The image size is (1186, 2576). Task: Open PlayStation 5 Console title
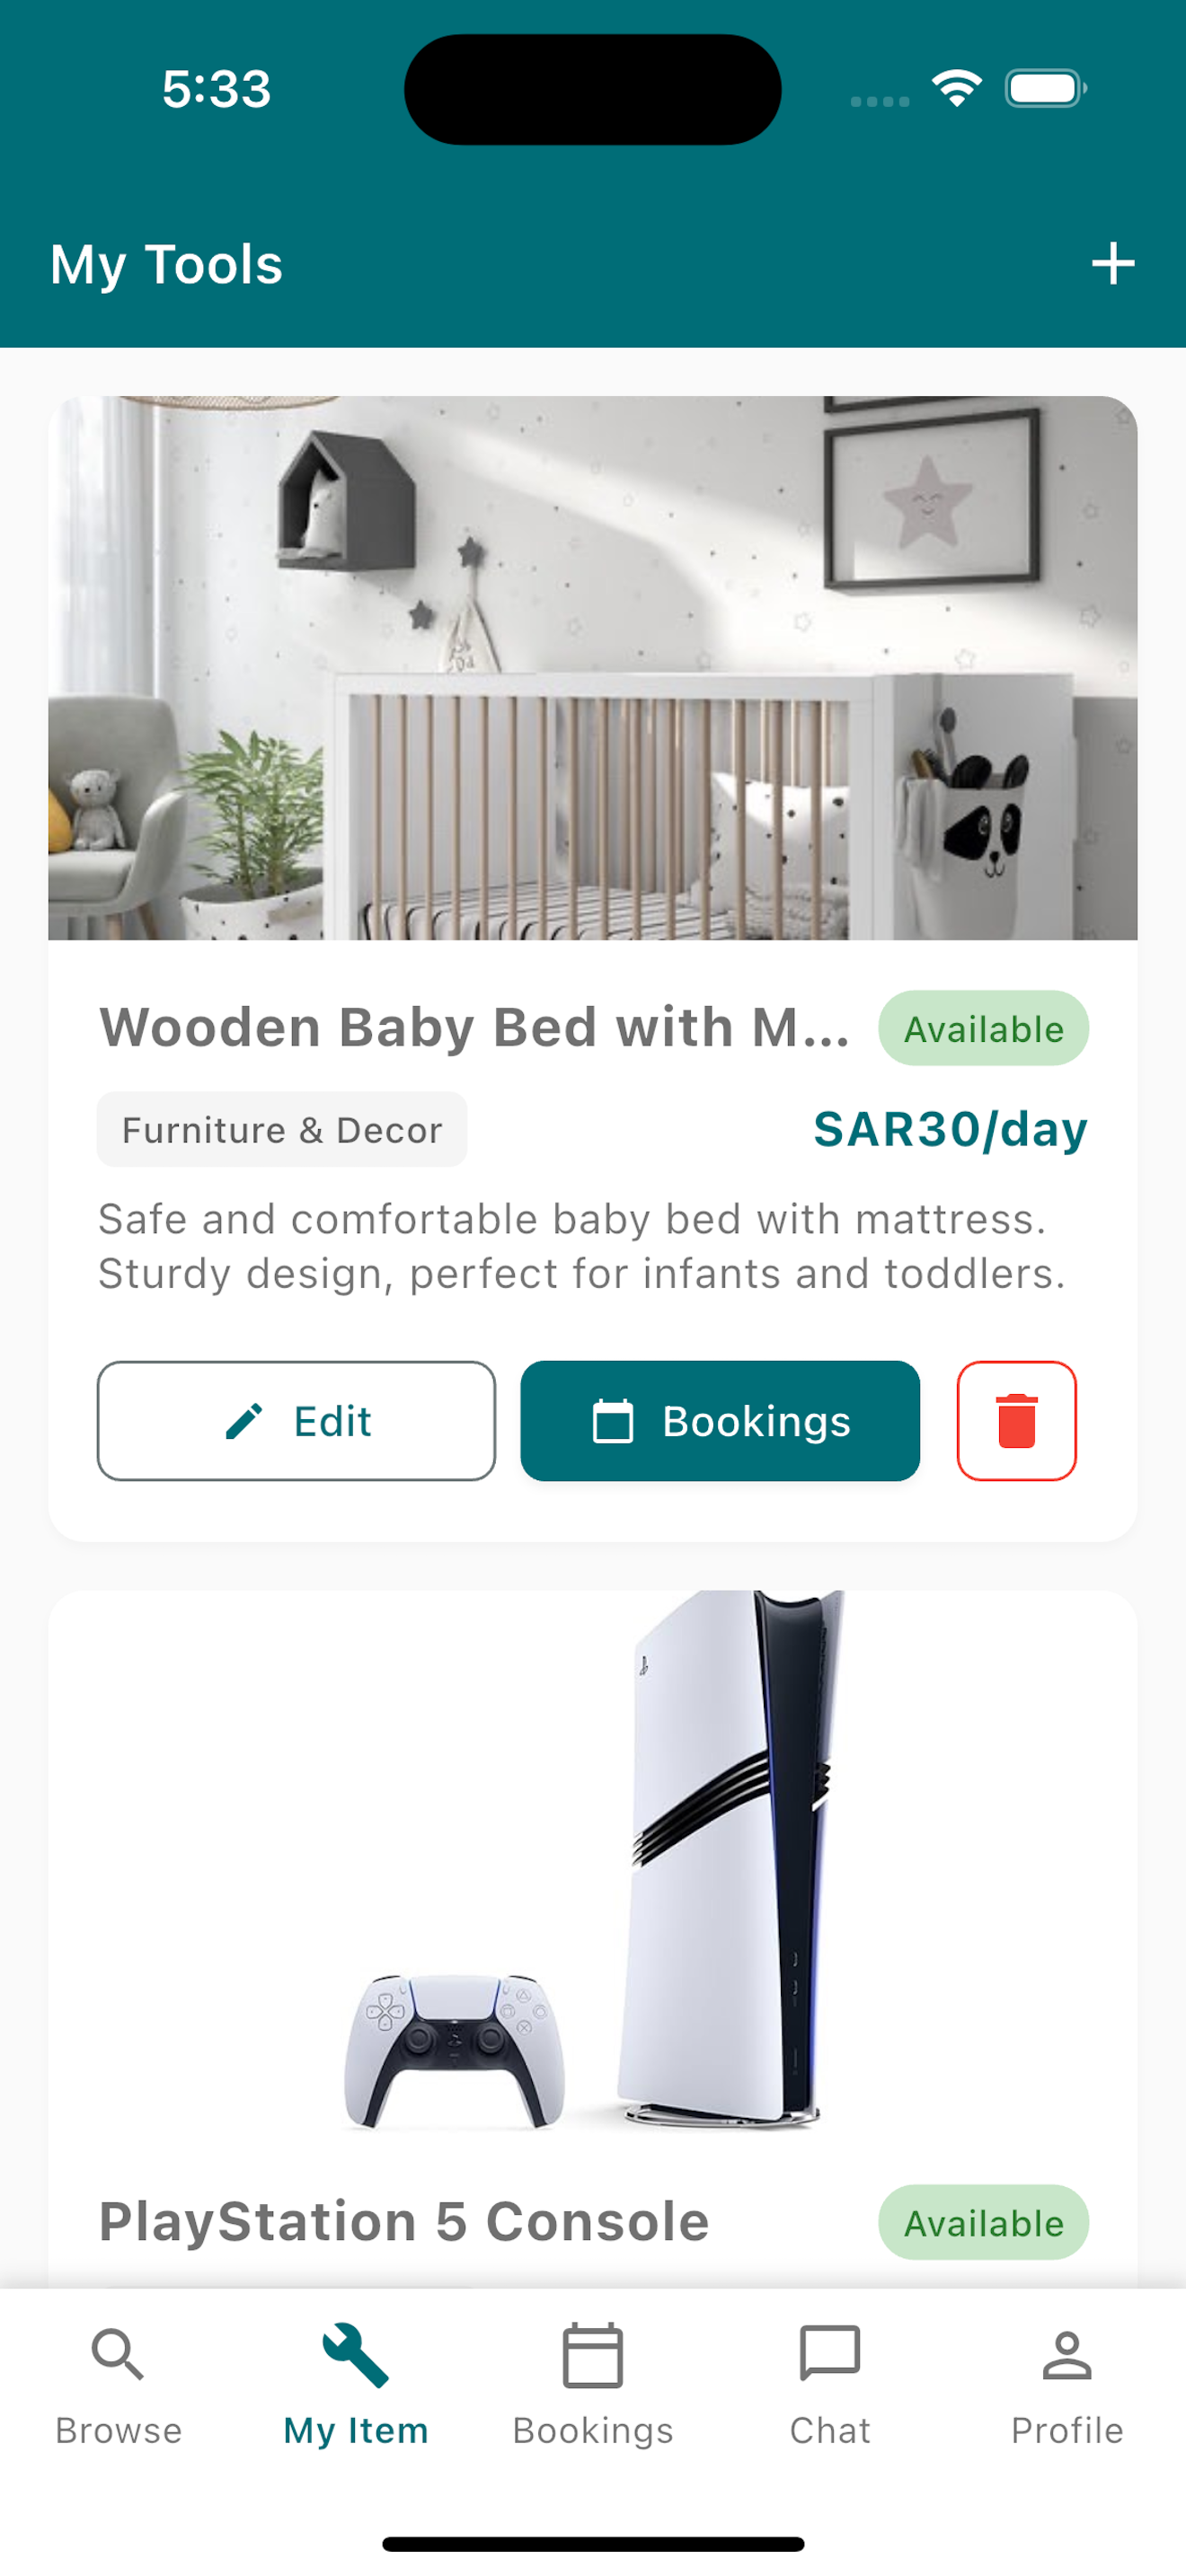click(x=404, y=2222)
